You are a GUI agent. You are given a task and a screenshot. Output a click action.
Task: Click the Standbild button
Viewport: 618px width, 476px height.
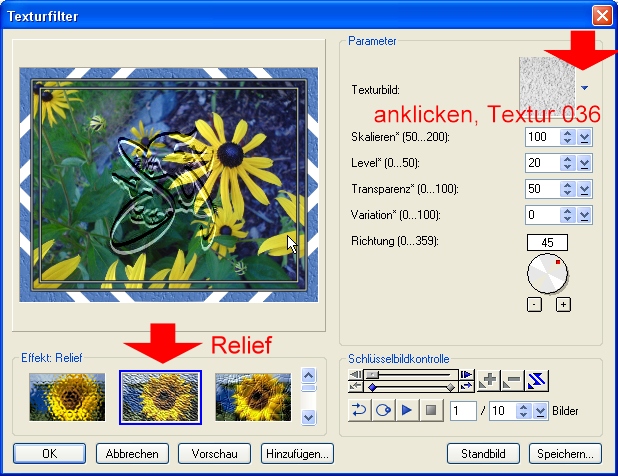pyautogui.click(x=483, y=454)
